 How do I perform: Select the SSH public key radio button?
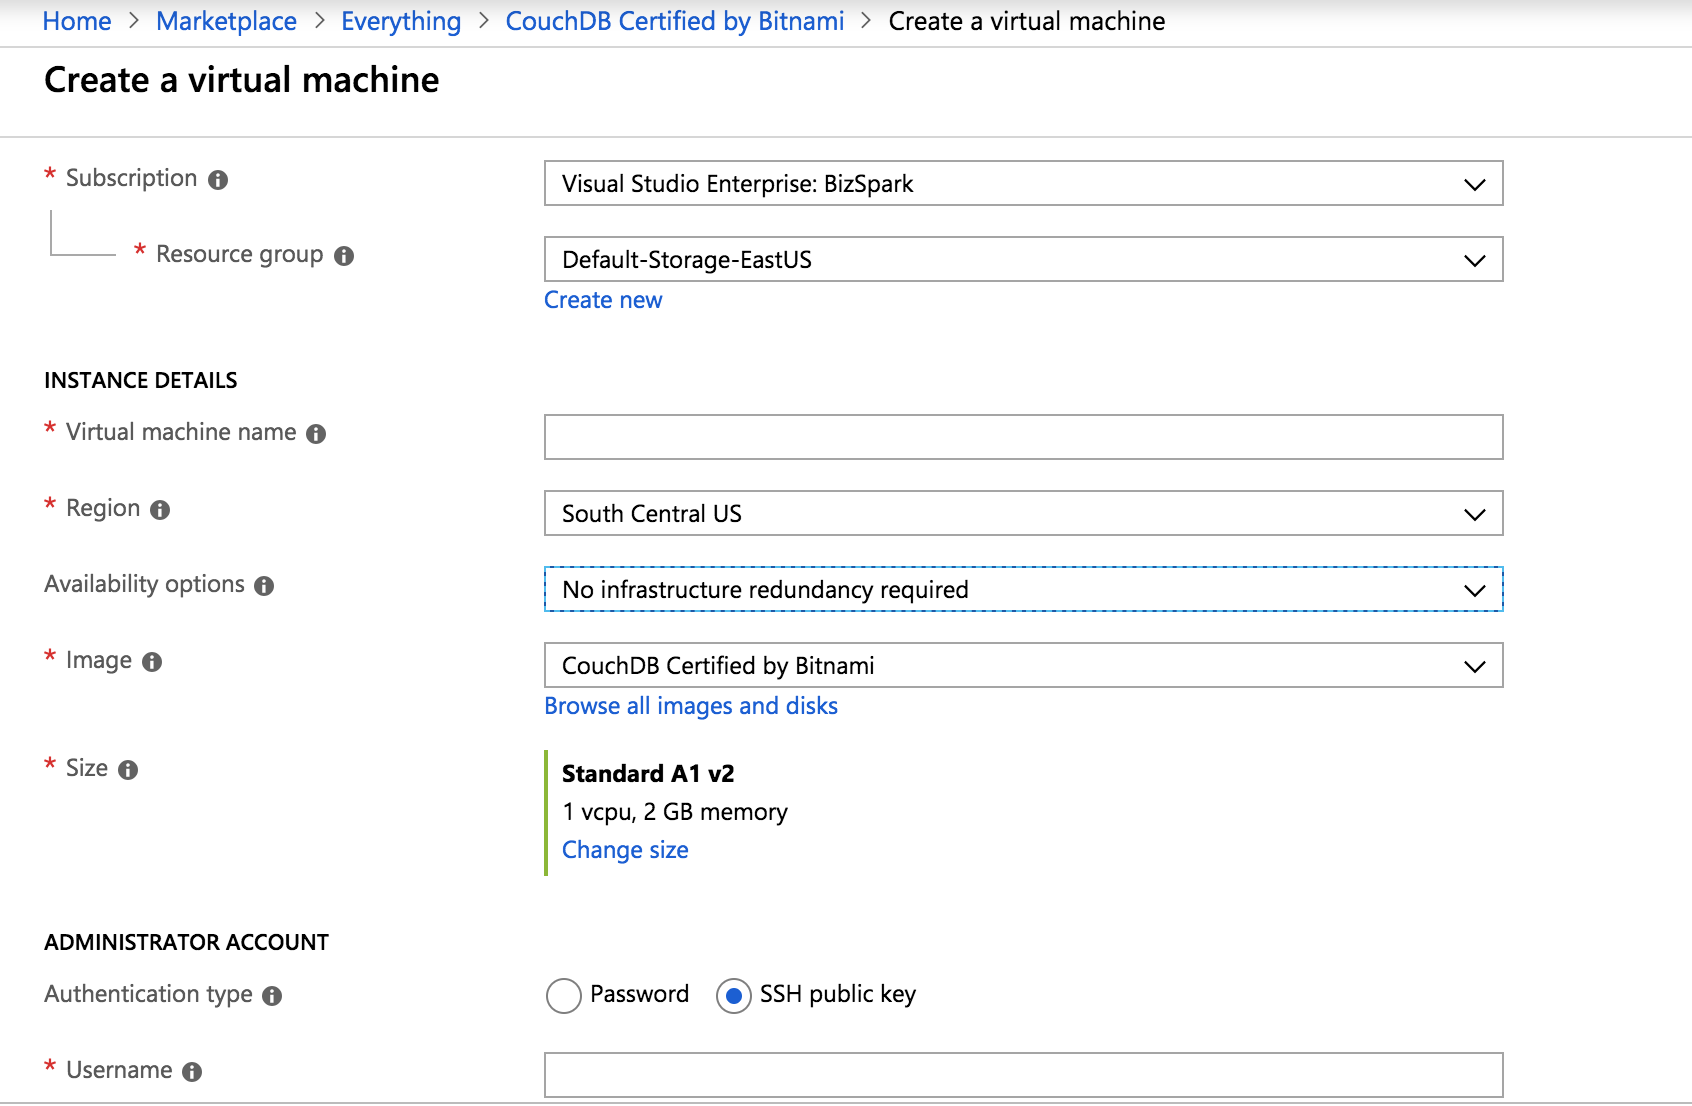734,996
